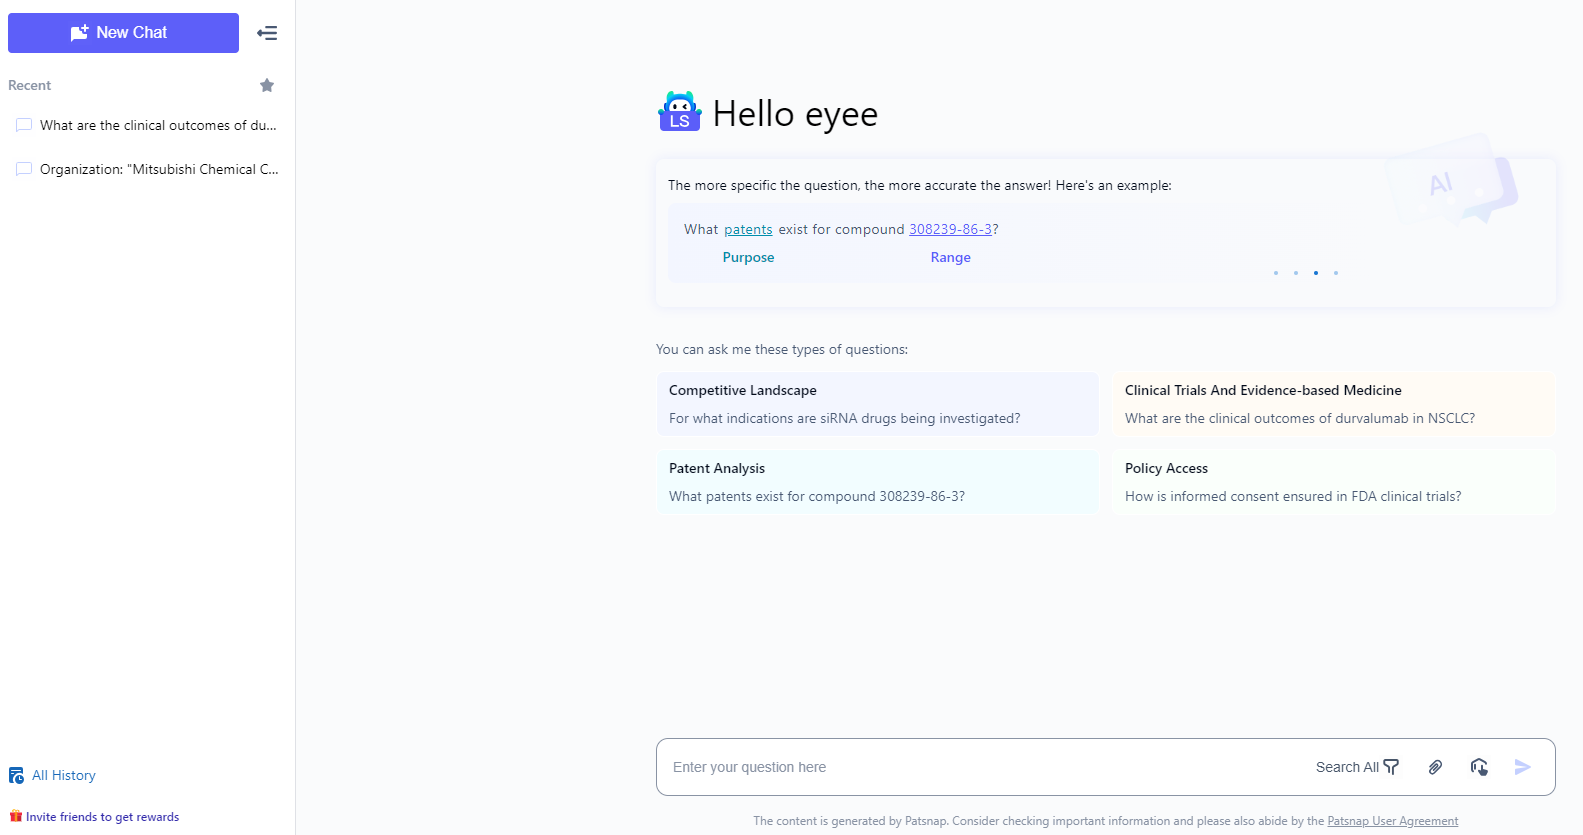
Task: Click the gift icon for invite rewards
Action: point(16,817)
